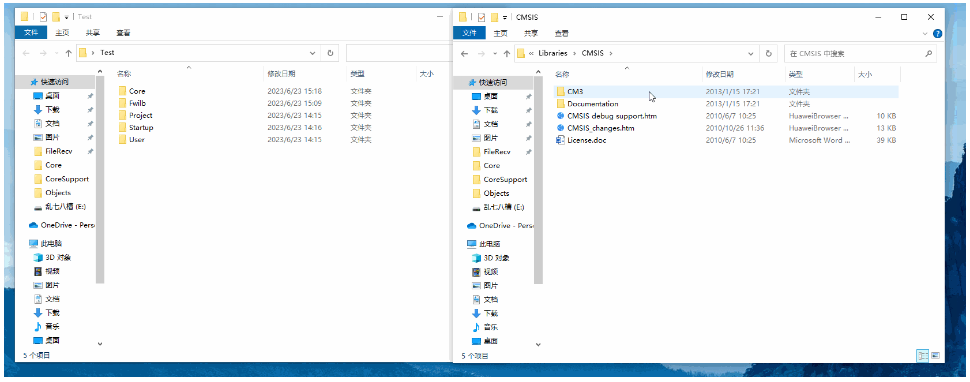This screenshot has width=970, height=382.
Task: Go up one level in CMSIS window
Action: [507, 54]
